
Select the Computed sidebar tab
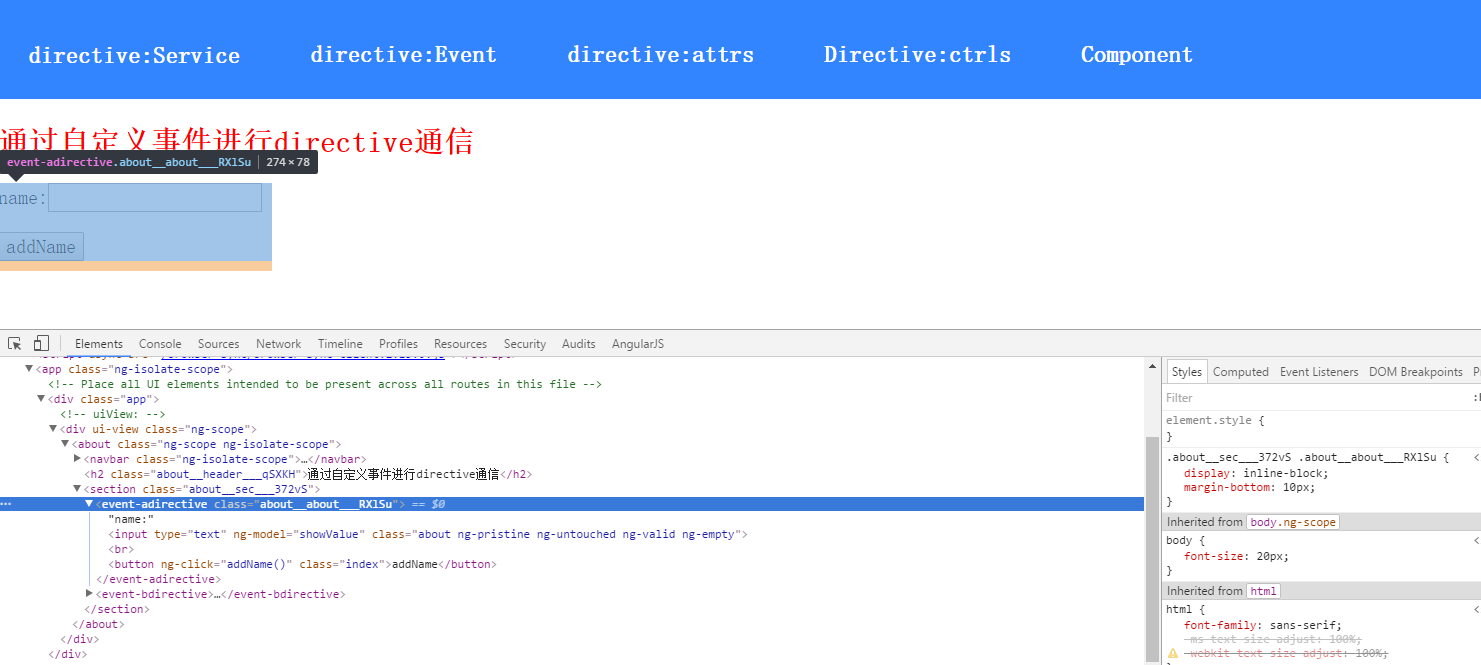coord(1240,372)
